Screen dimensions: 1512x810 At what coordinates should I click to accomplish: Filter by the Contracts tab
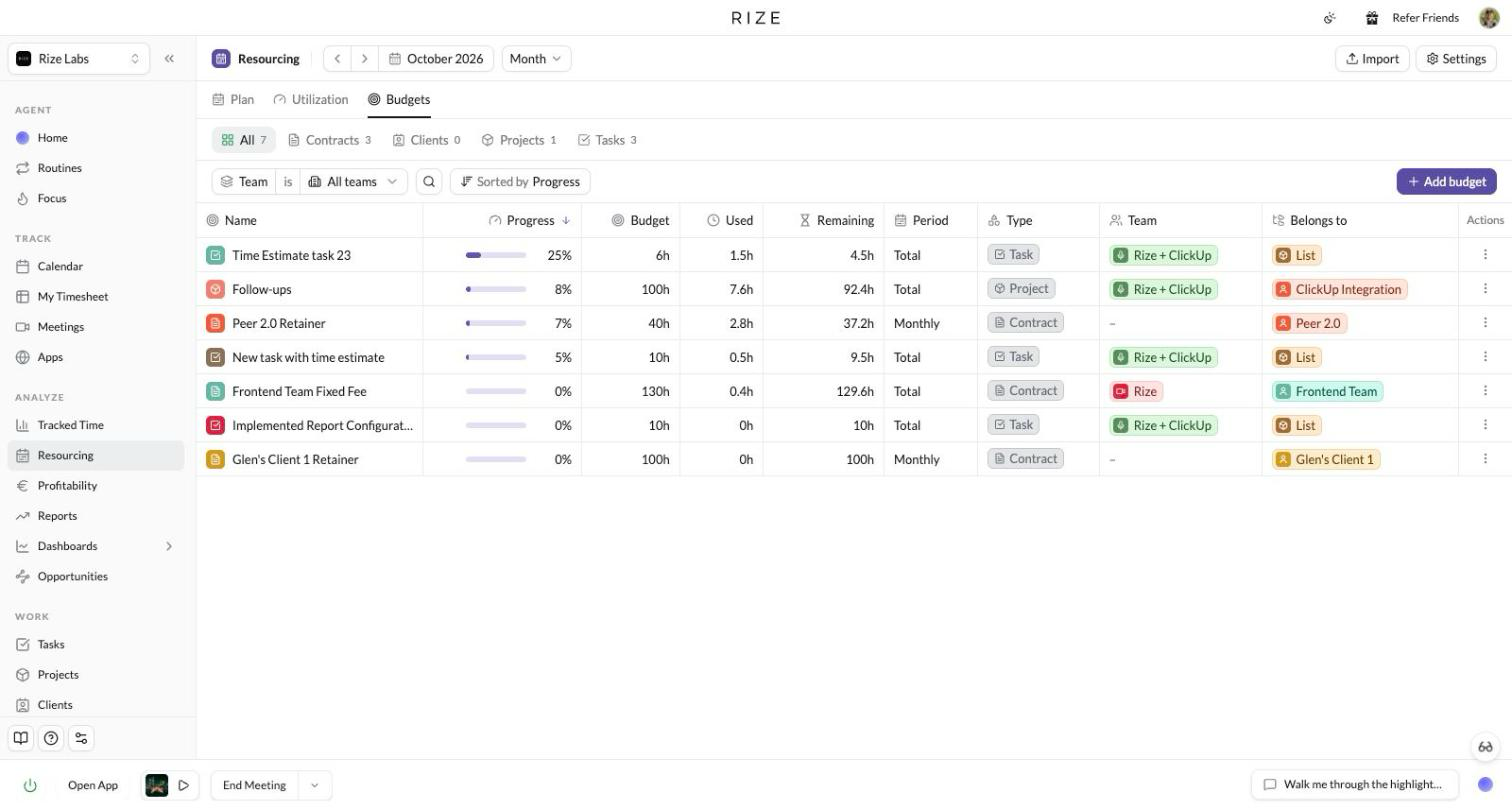click(x=329, y=140)
